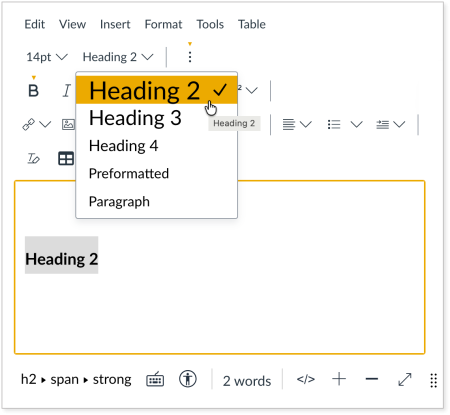Open the 14pt font size dropdown

[47, 57]
